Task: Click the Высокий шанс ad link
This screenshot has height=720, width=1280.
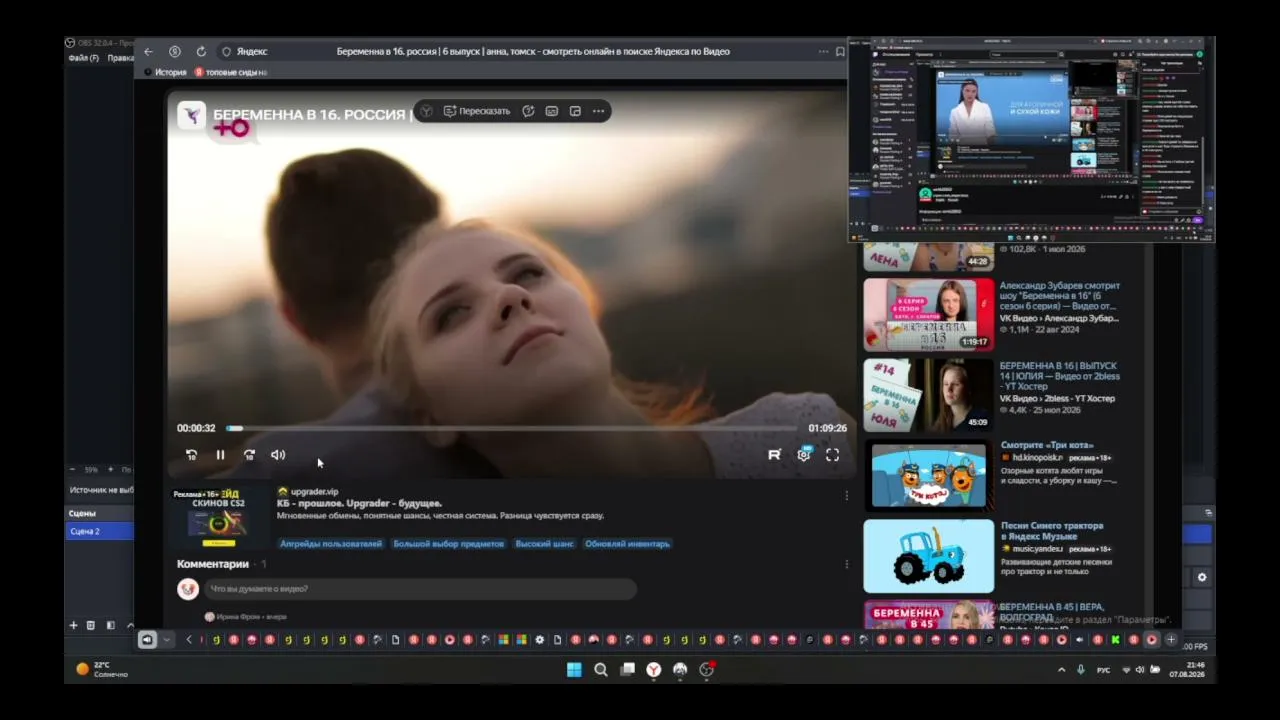Action: pos(544,544)
